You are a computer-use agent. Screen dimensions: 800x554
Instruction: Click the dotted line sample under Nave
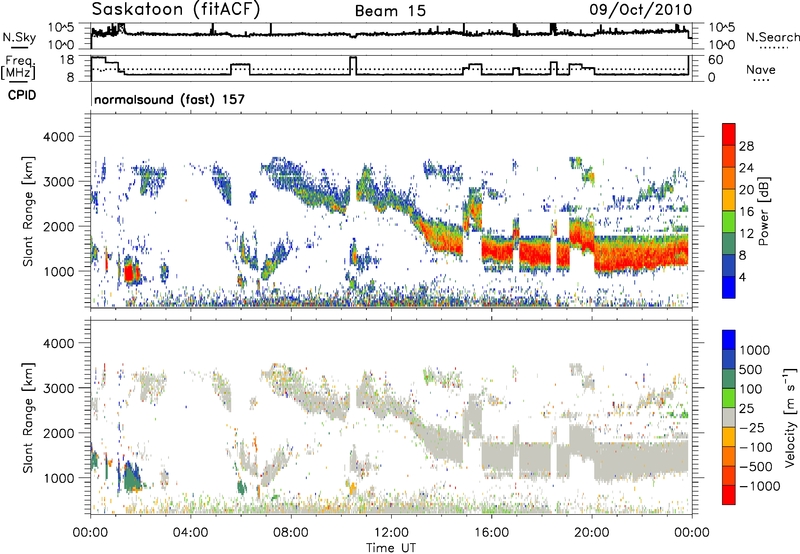click(762, 80)
